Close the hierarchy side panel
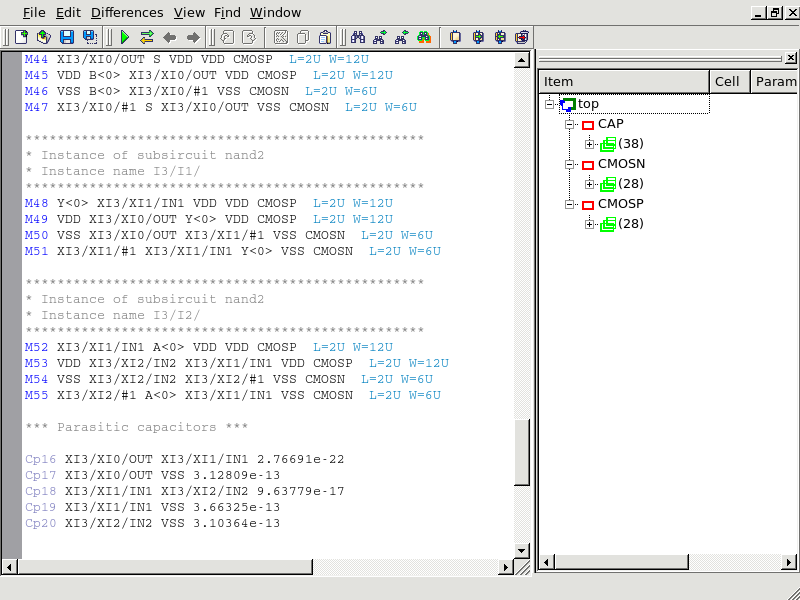Screen dimensions: 800x600 tap(790, 59)
